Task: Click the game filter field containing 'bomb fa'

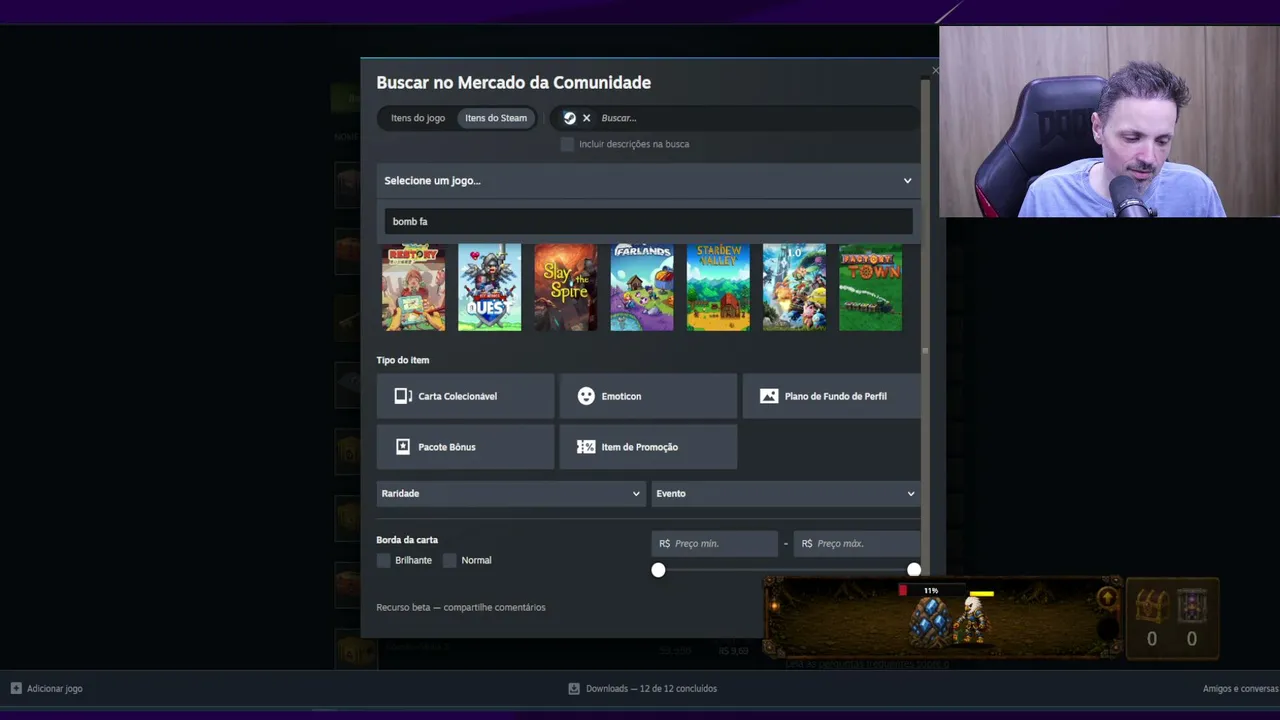Action: pos(648,222)
